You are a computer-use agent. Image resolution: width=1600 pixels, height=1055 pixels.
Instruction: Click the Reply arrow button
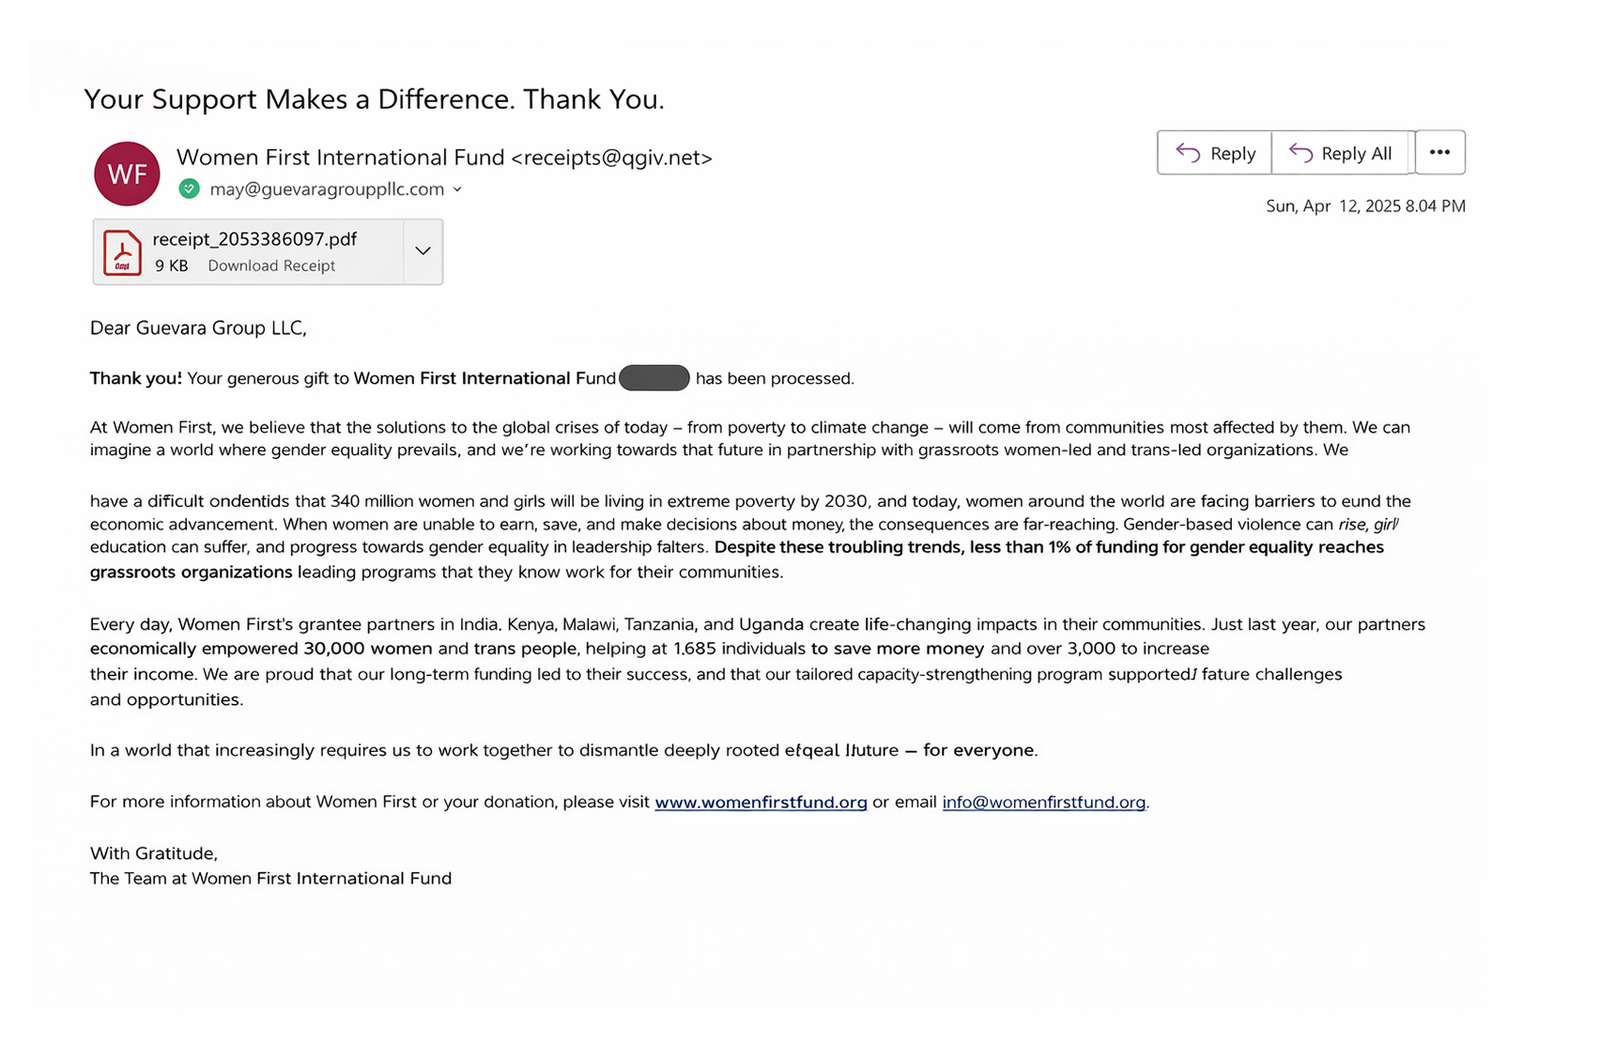(1215, 153)
